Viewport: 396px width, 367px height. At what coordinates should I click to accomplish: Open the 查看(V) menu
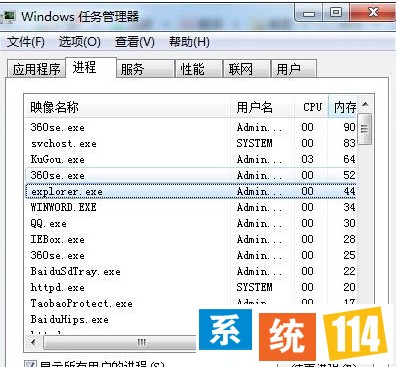(135, 42)
